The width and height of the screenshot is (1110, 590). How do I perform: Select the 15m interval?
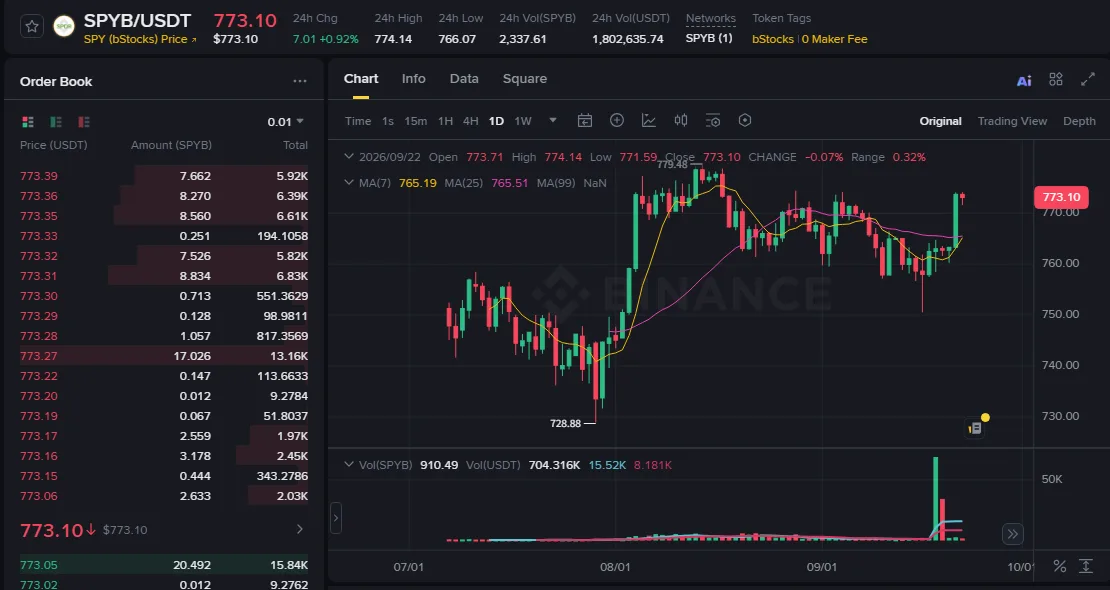pyautogui.click(x=416, y=121)
